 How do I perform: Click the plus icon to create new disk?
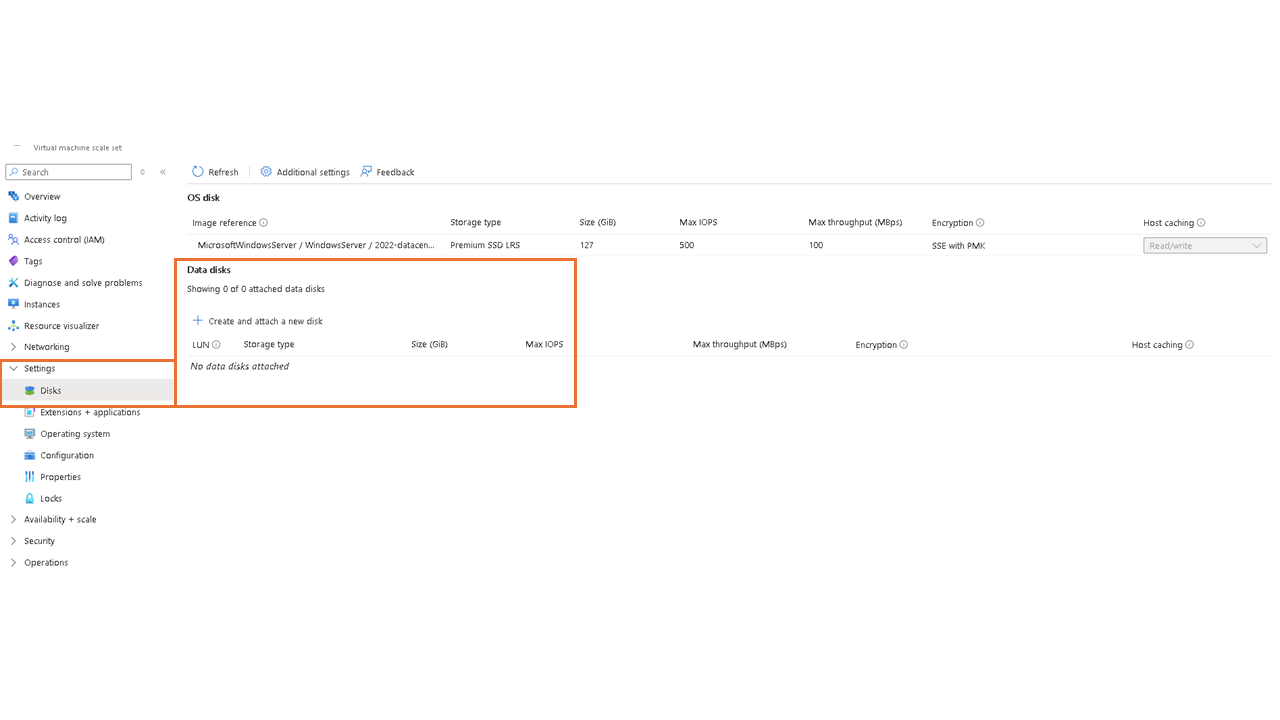pos(198,321)
